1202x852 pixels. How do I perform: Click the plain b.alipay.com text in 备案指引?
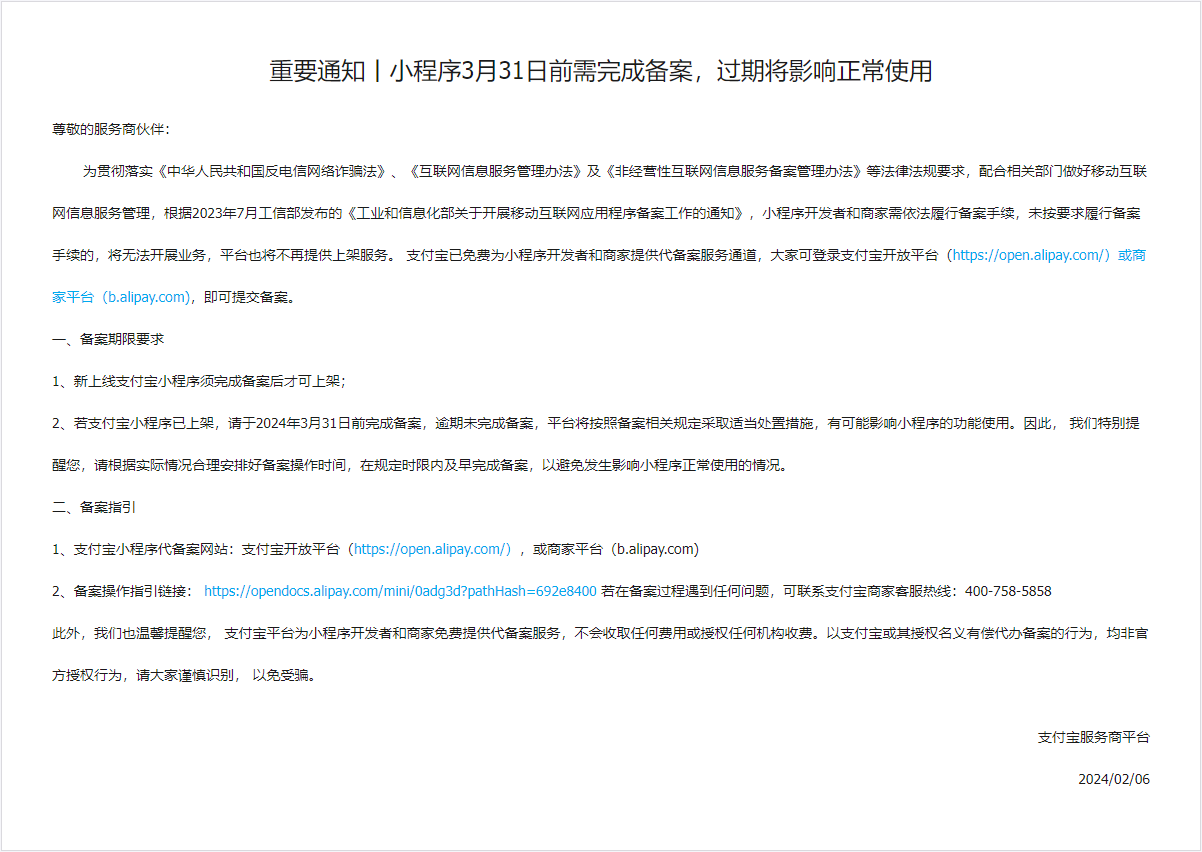coord(655,549)
